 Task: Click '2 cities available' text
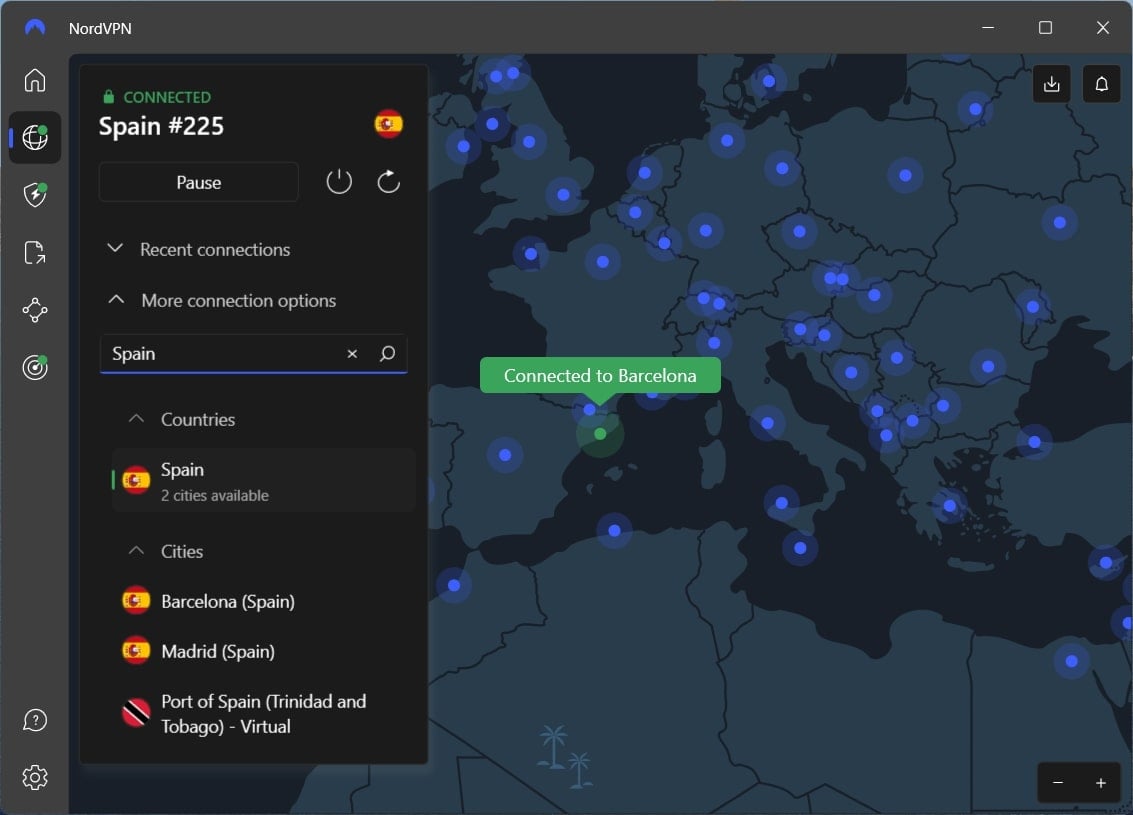pos(215,496)
